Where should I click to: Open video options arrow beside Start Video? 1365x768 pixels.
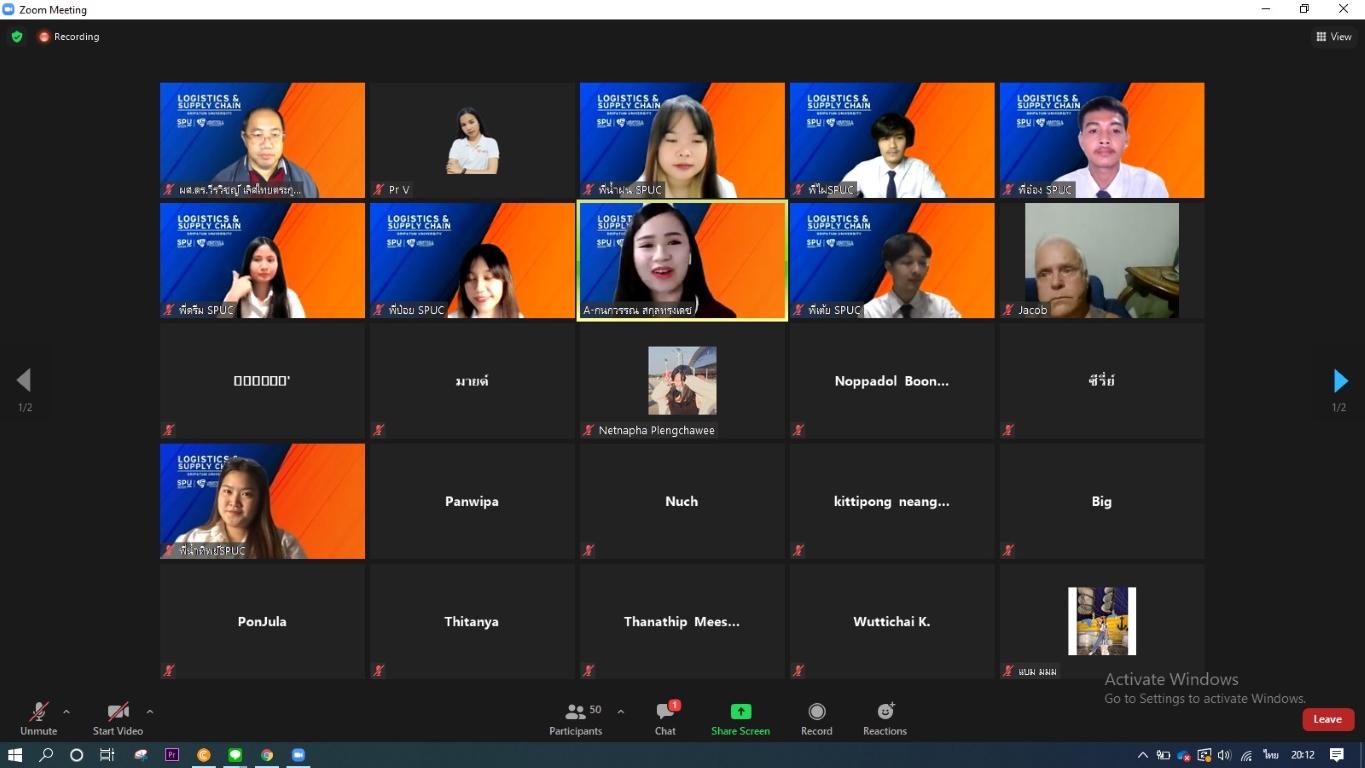point(150,712)
